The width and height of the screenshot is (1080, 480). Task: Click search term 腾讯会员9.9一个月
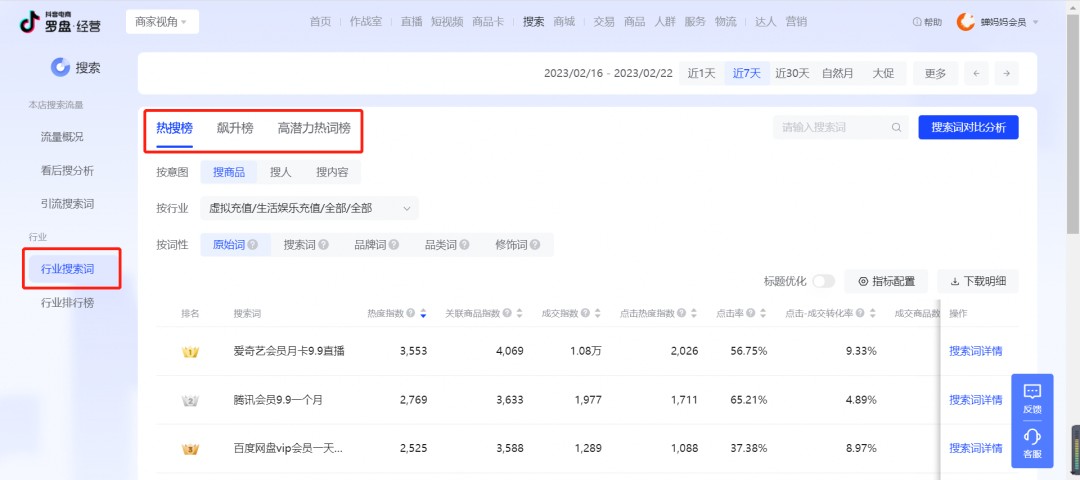pos(278,400)
